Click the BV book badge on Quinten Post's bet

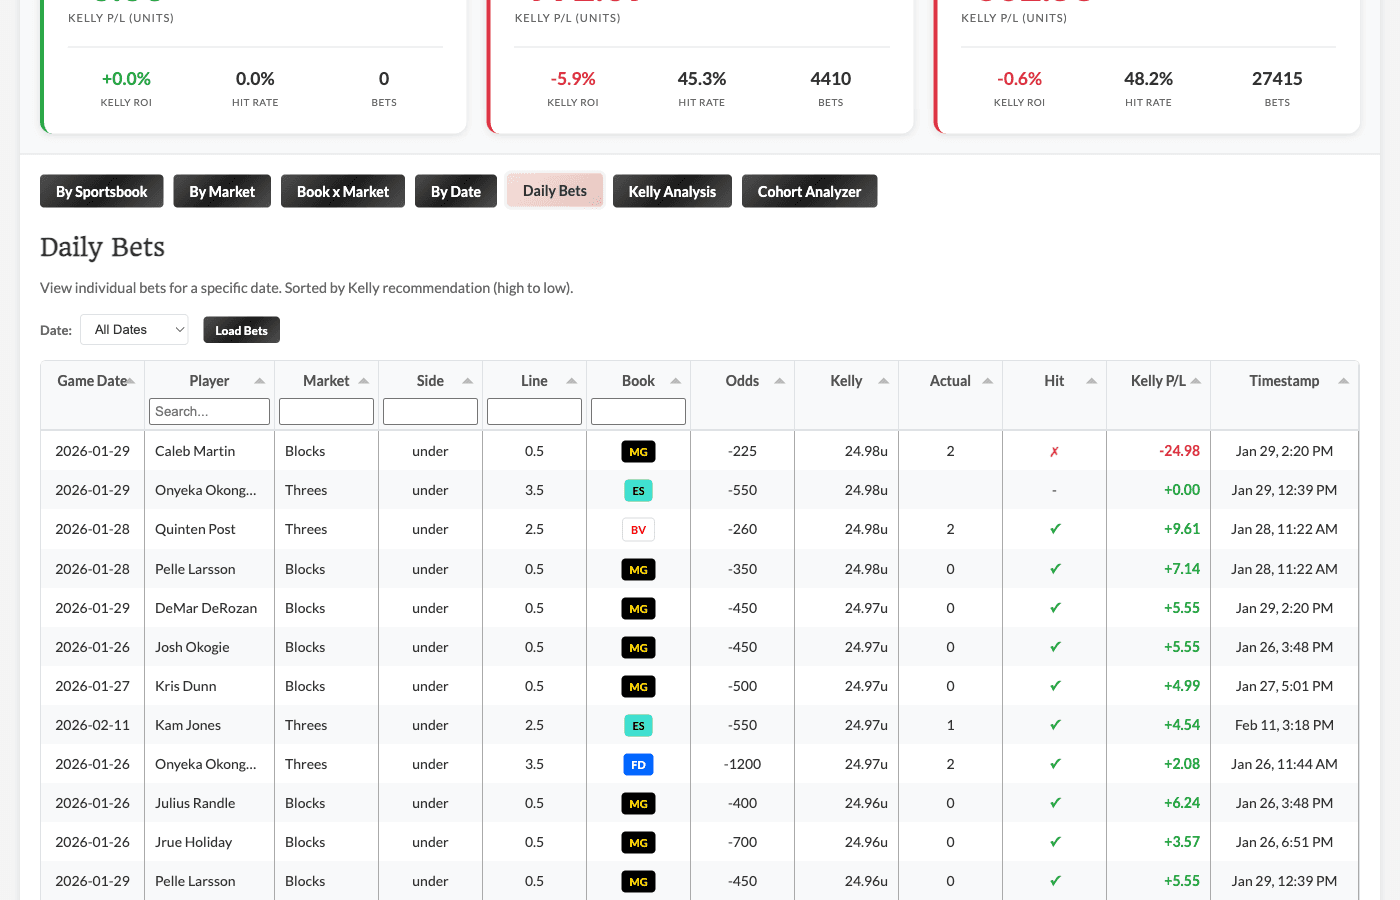click(638, 529)
